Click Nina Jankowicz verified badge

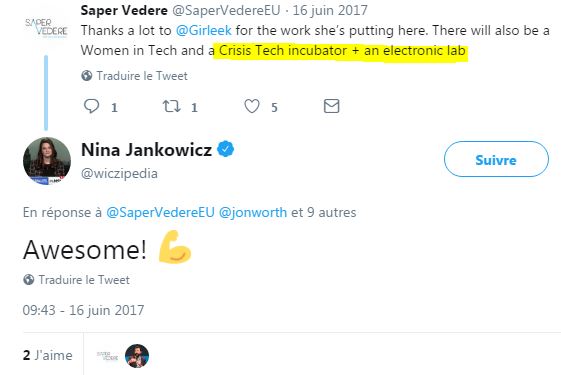(226, 149)
